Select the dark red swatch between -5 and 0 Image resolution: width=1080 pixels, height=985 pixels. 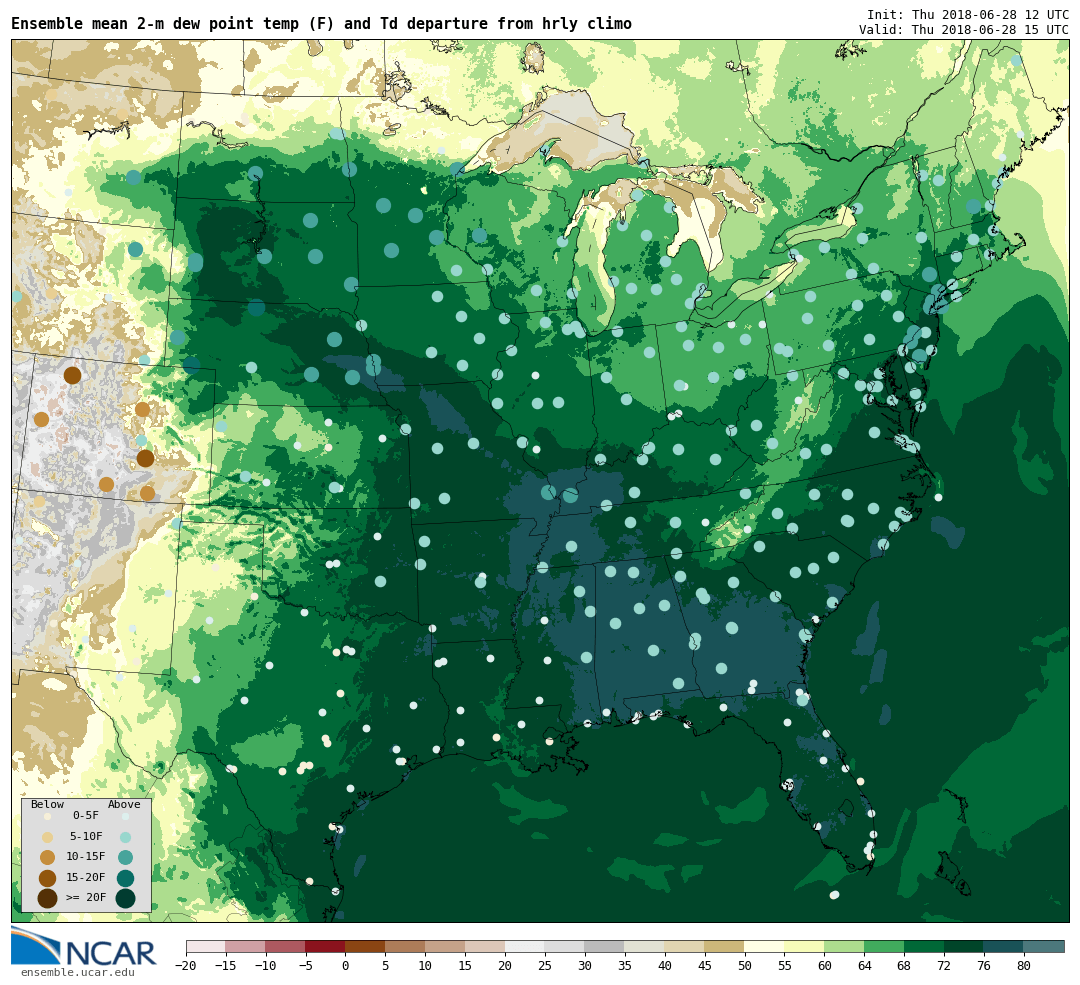(325, 946)
